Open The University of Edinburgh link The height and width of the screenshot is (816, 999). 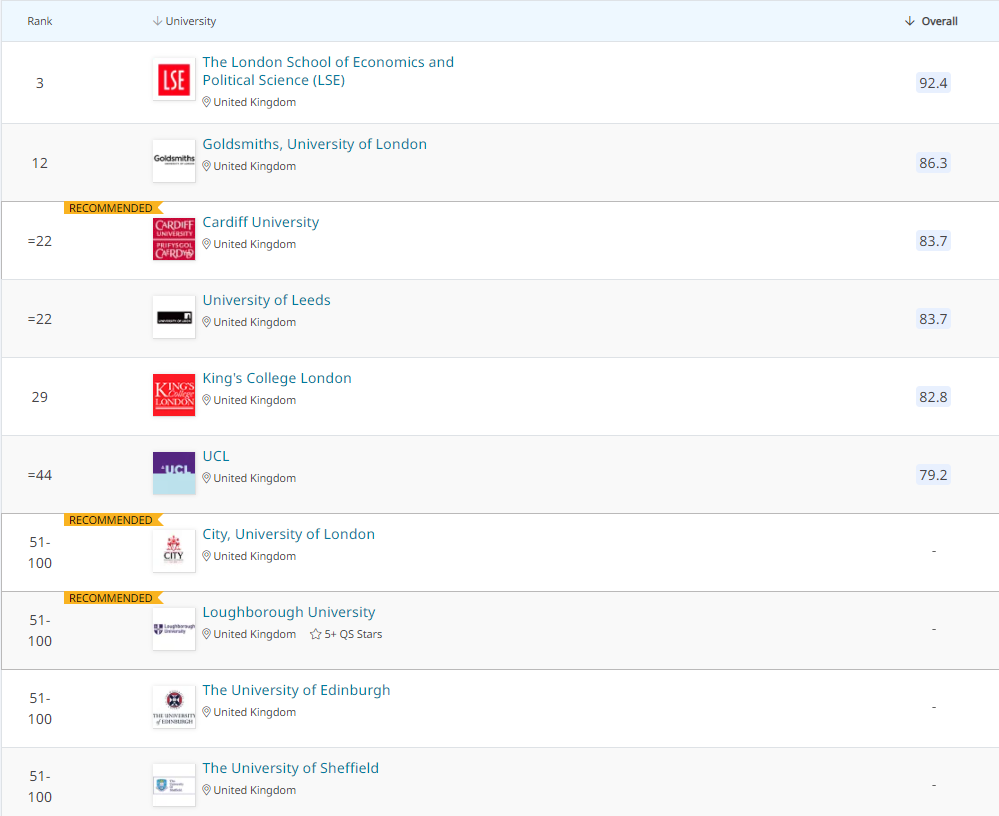point(296,690)
